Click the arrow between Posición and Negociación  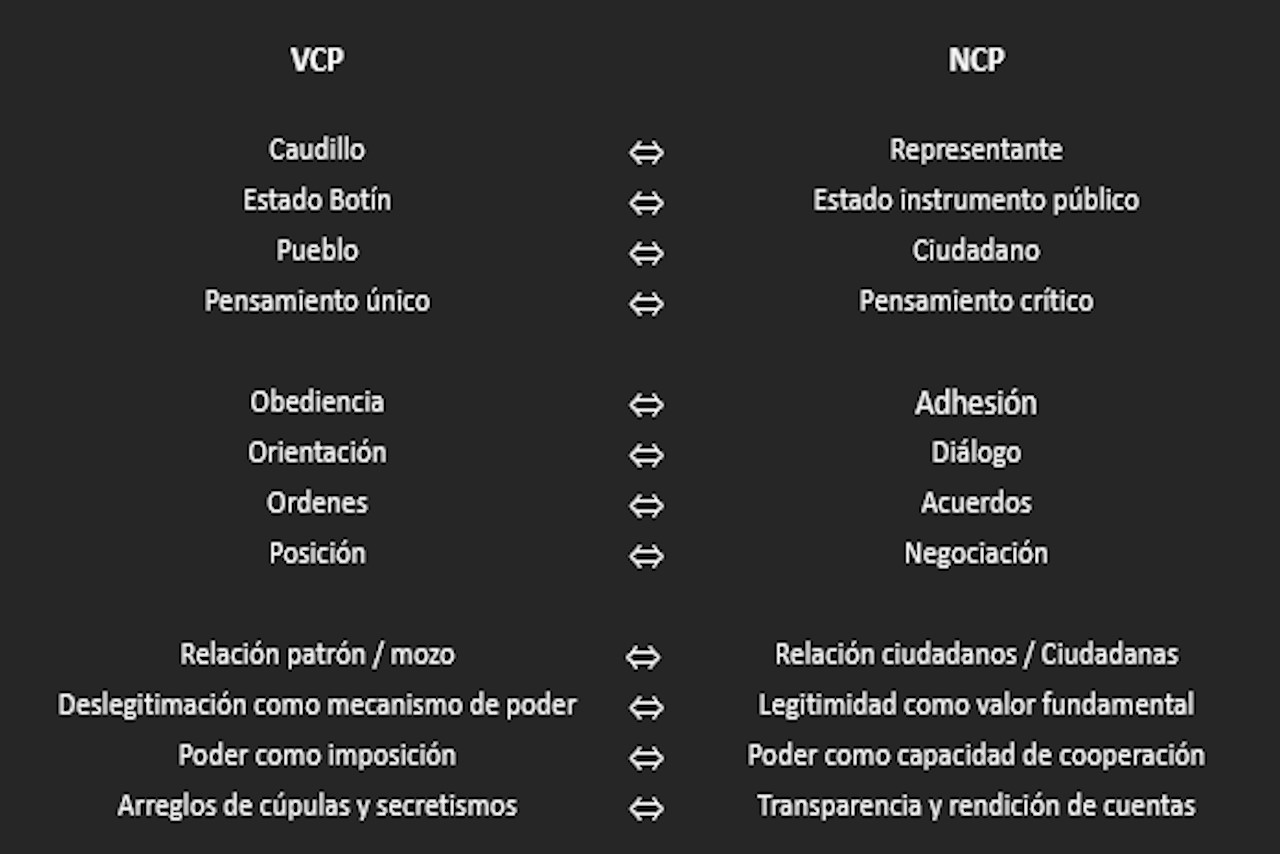click(x=645, y=556)
